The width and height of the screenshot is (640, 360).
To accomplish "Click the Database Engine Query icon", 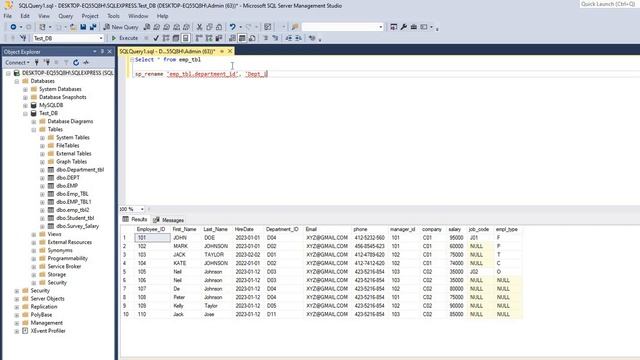I will [147, 27].
